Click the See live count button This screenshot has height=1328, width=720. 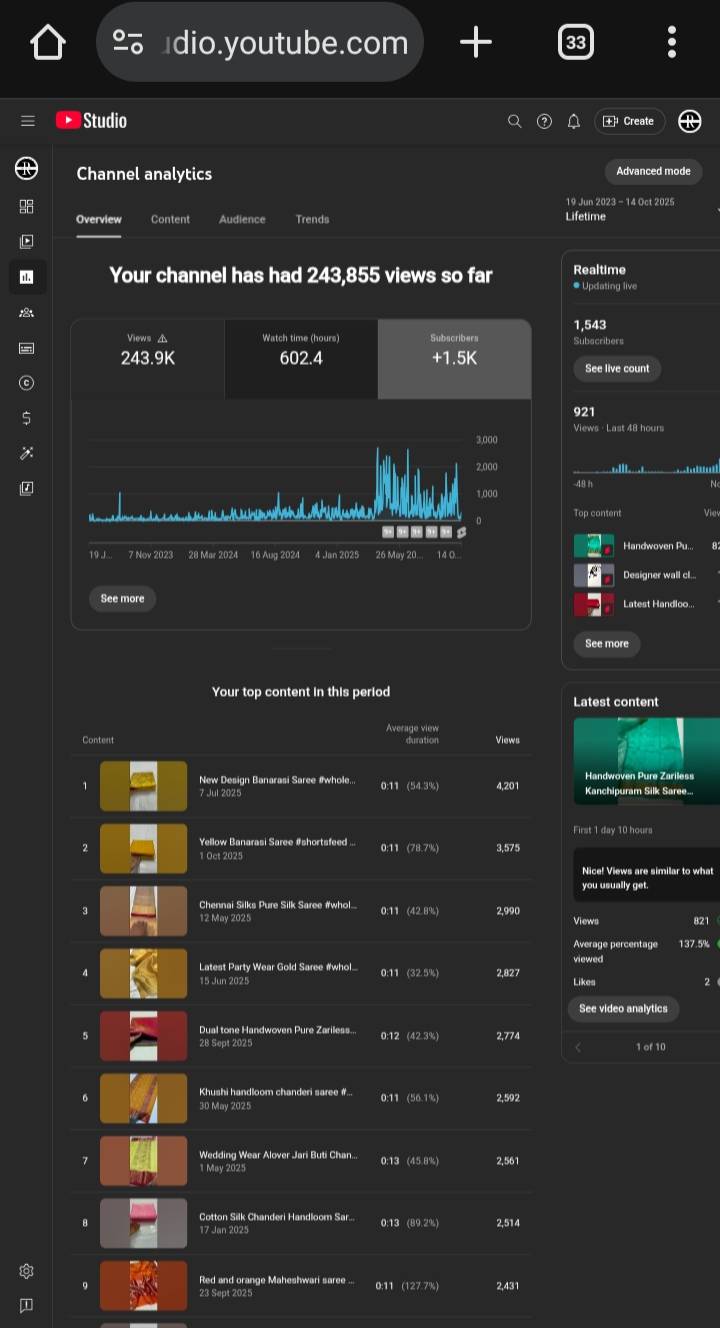(617, 369)
